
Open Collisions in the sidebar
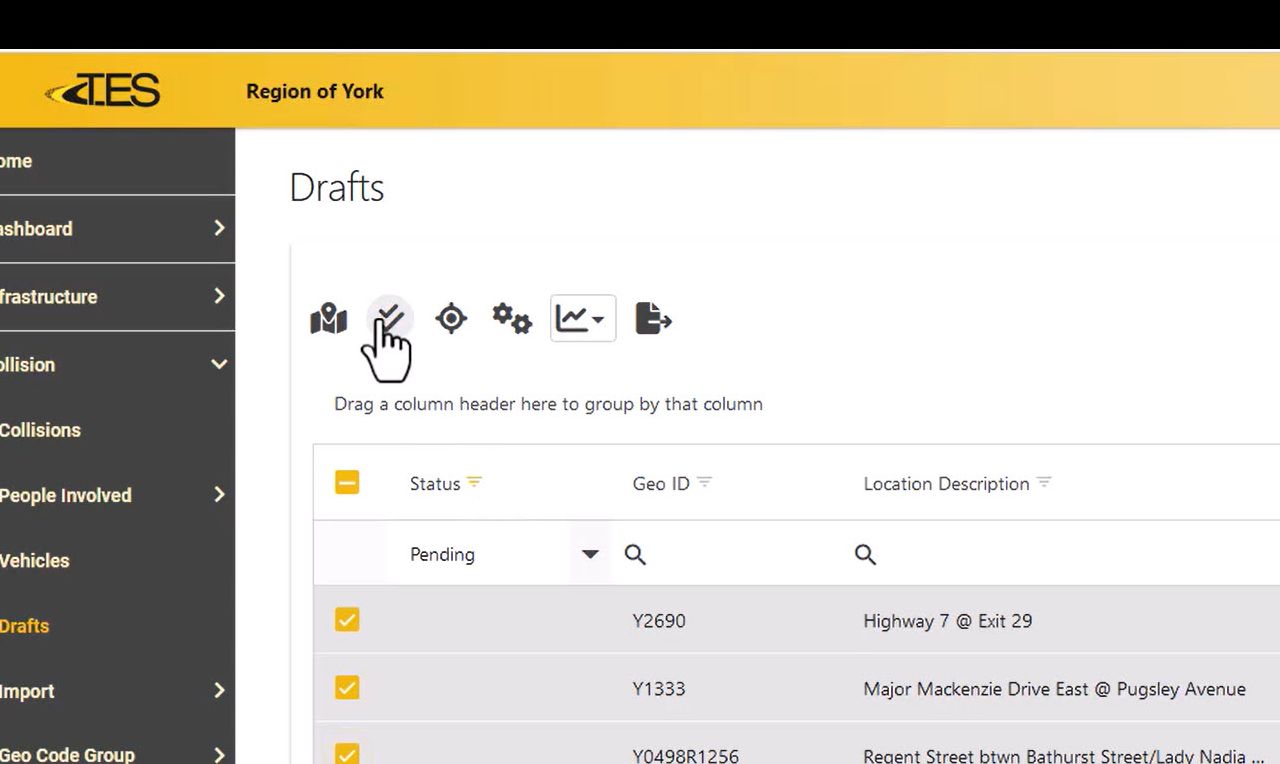(40, 430)
